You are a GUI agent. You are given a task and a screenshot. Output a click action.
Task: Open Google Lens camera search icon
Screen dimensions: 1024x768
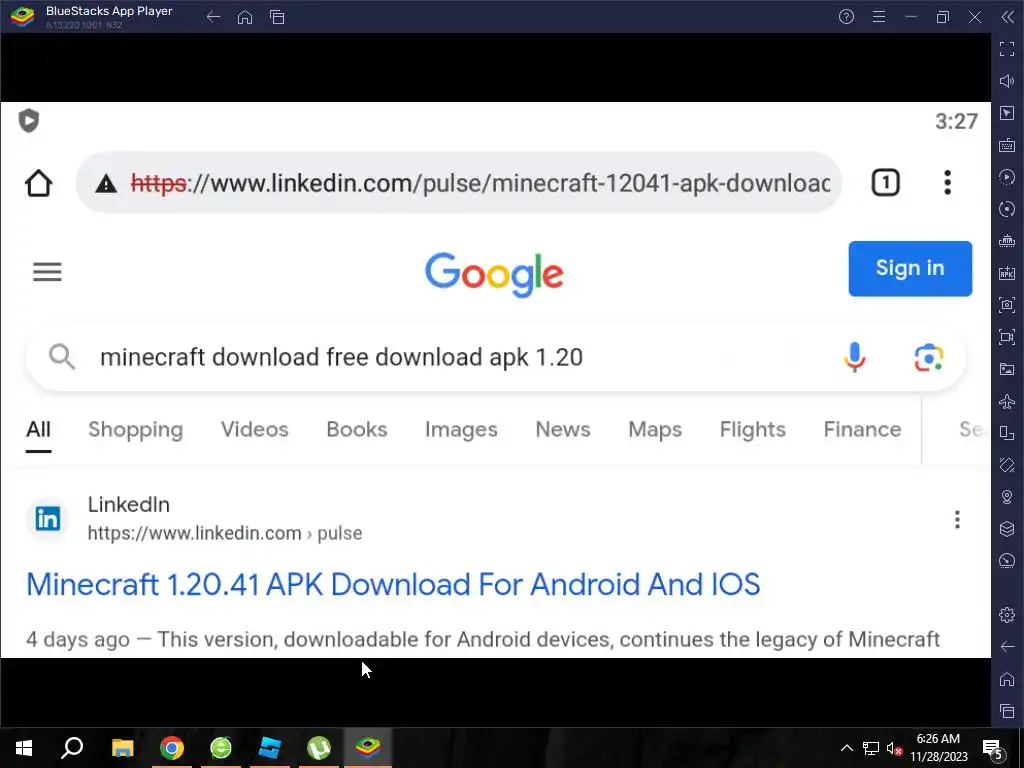[929, 358]
